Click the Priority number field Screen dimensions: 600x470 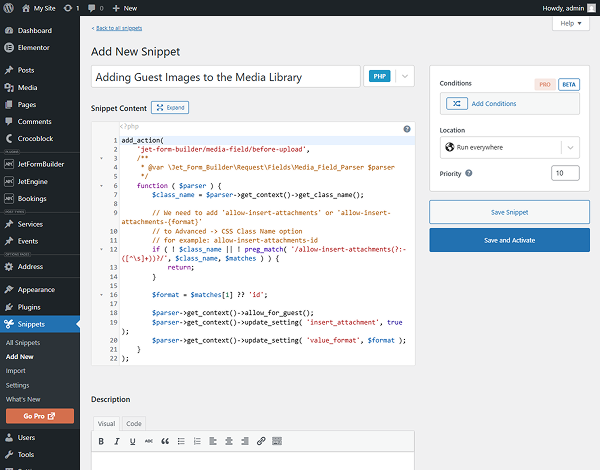565,173
